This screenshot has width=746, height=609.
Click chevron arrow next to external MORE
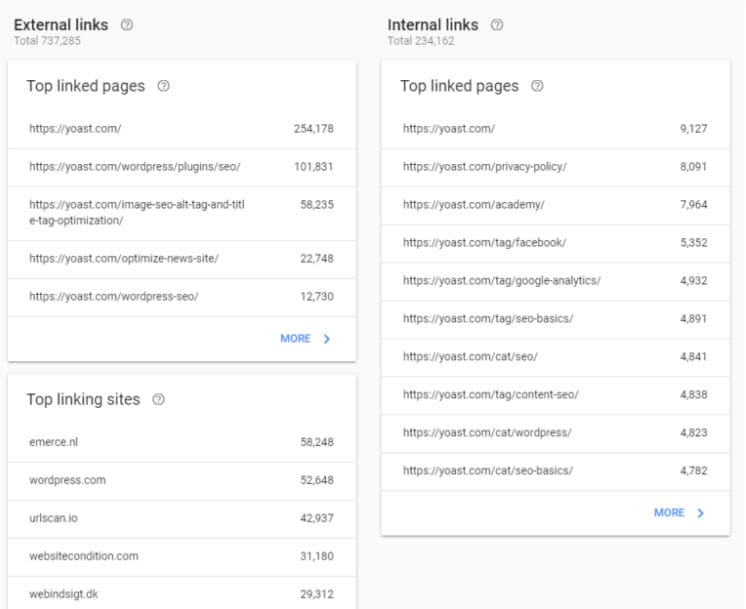[x=326, y=339]
